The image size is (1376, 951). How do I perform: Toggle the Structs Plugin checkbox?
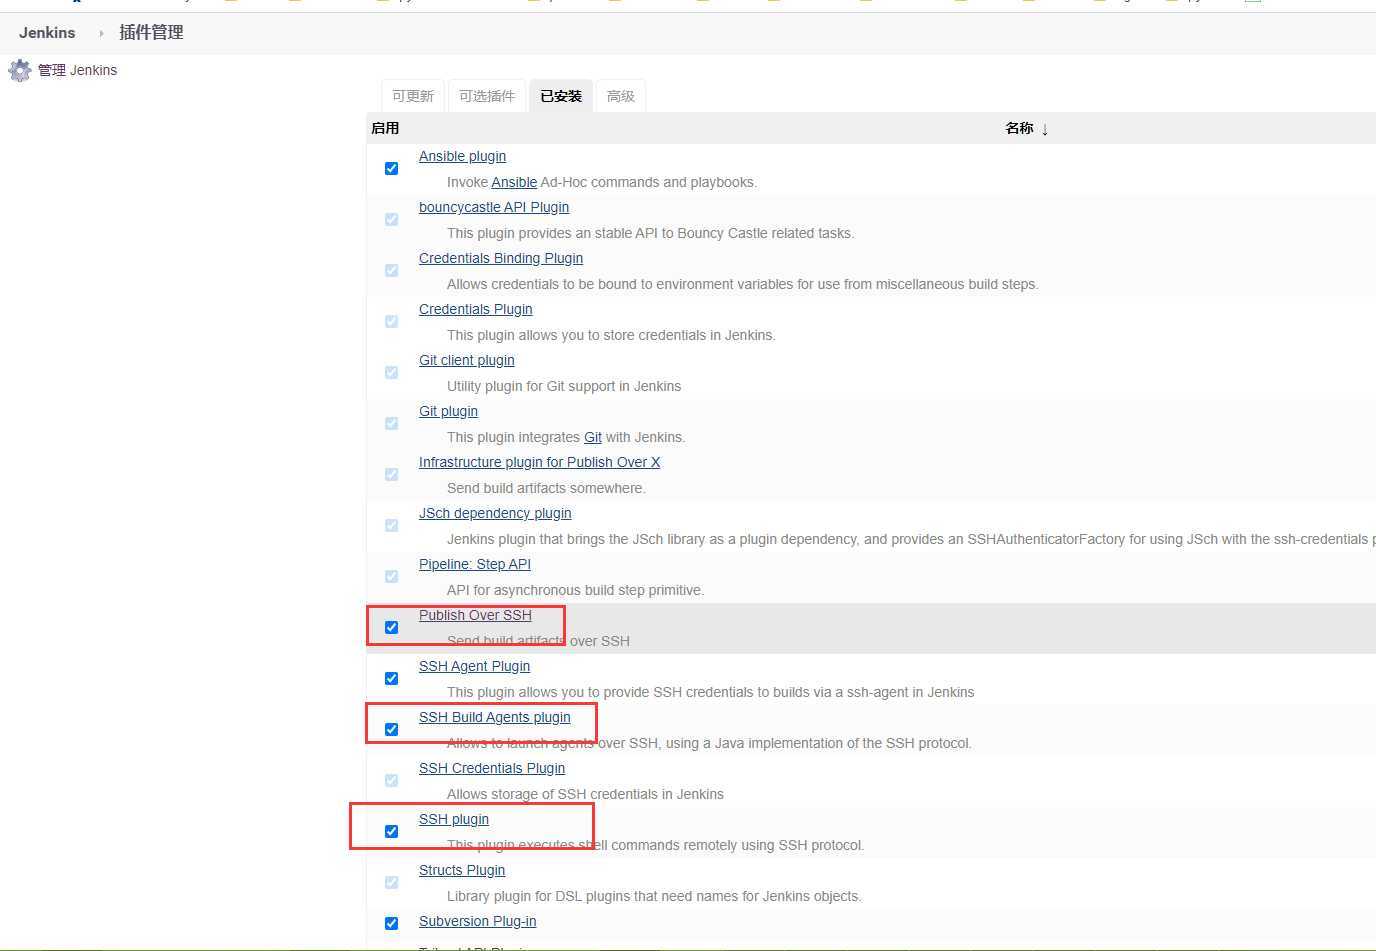tap(392, 882)
